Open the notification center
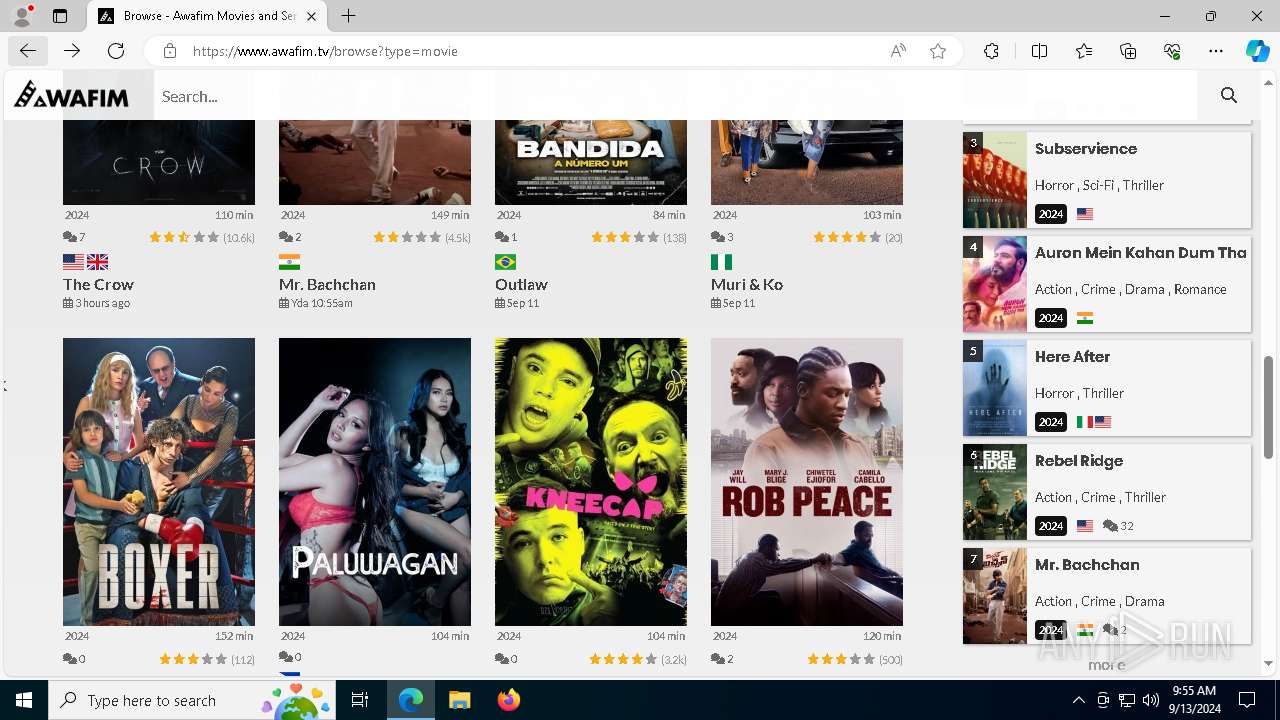 pos(1247,700)
